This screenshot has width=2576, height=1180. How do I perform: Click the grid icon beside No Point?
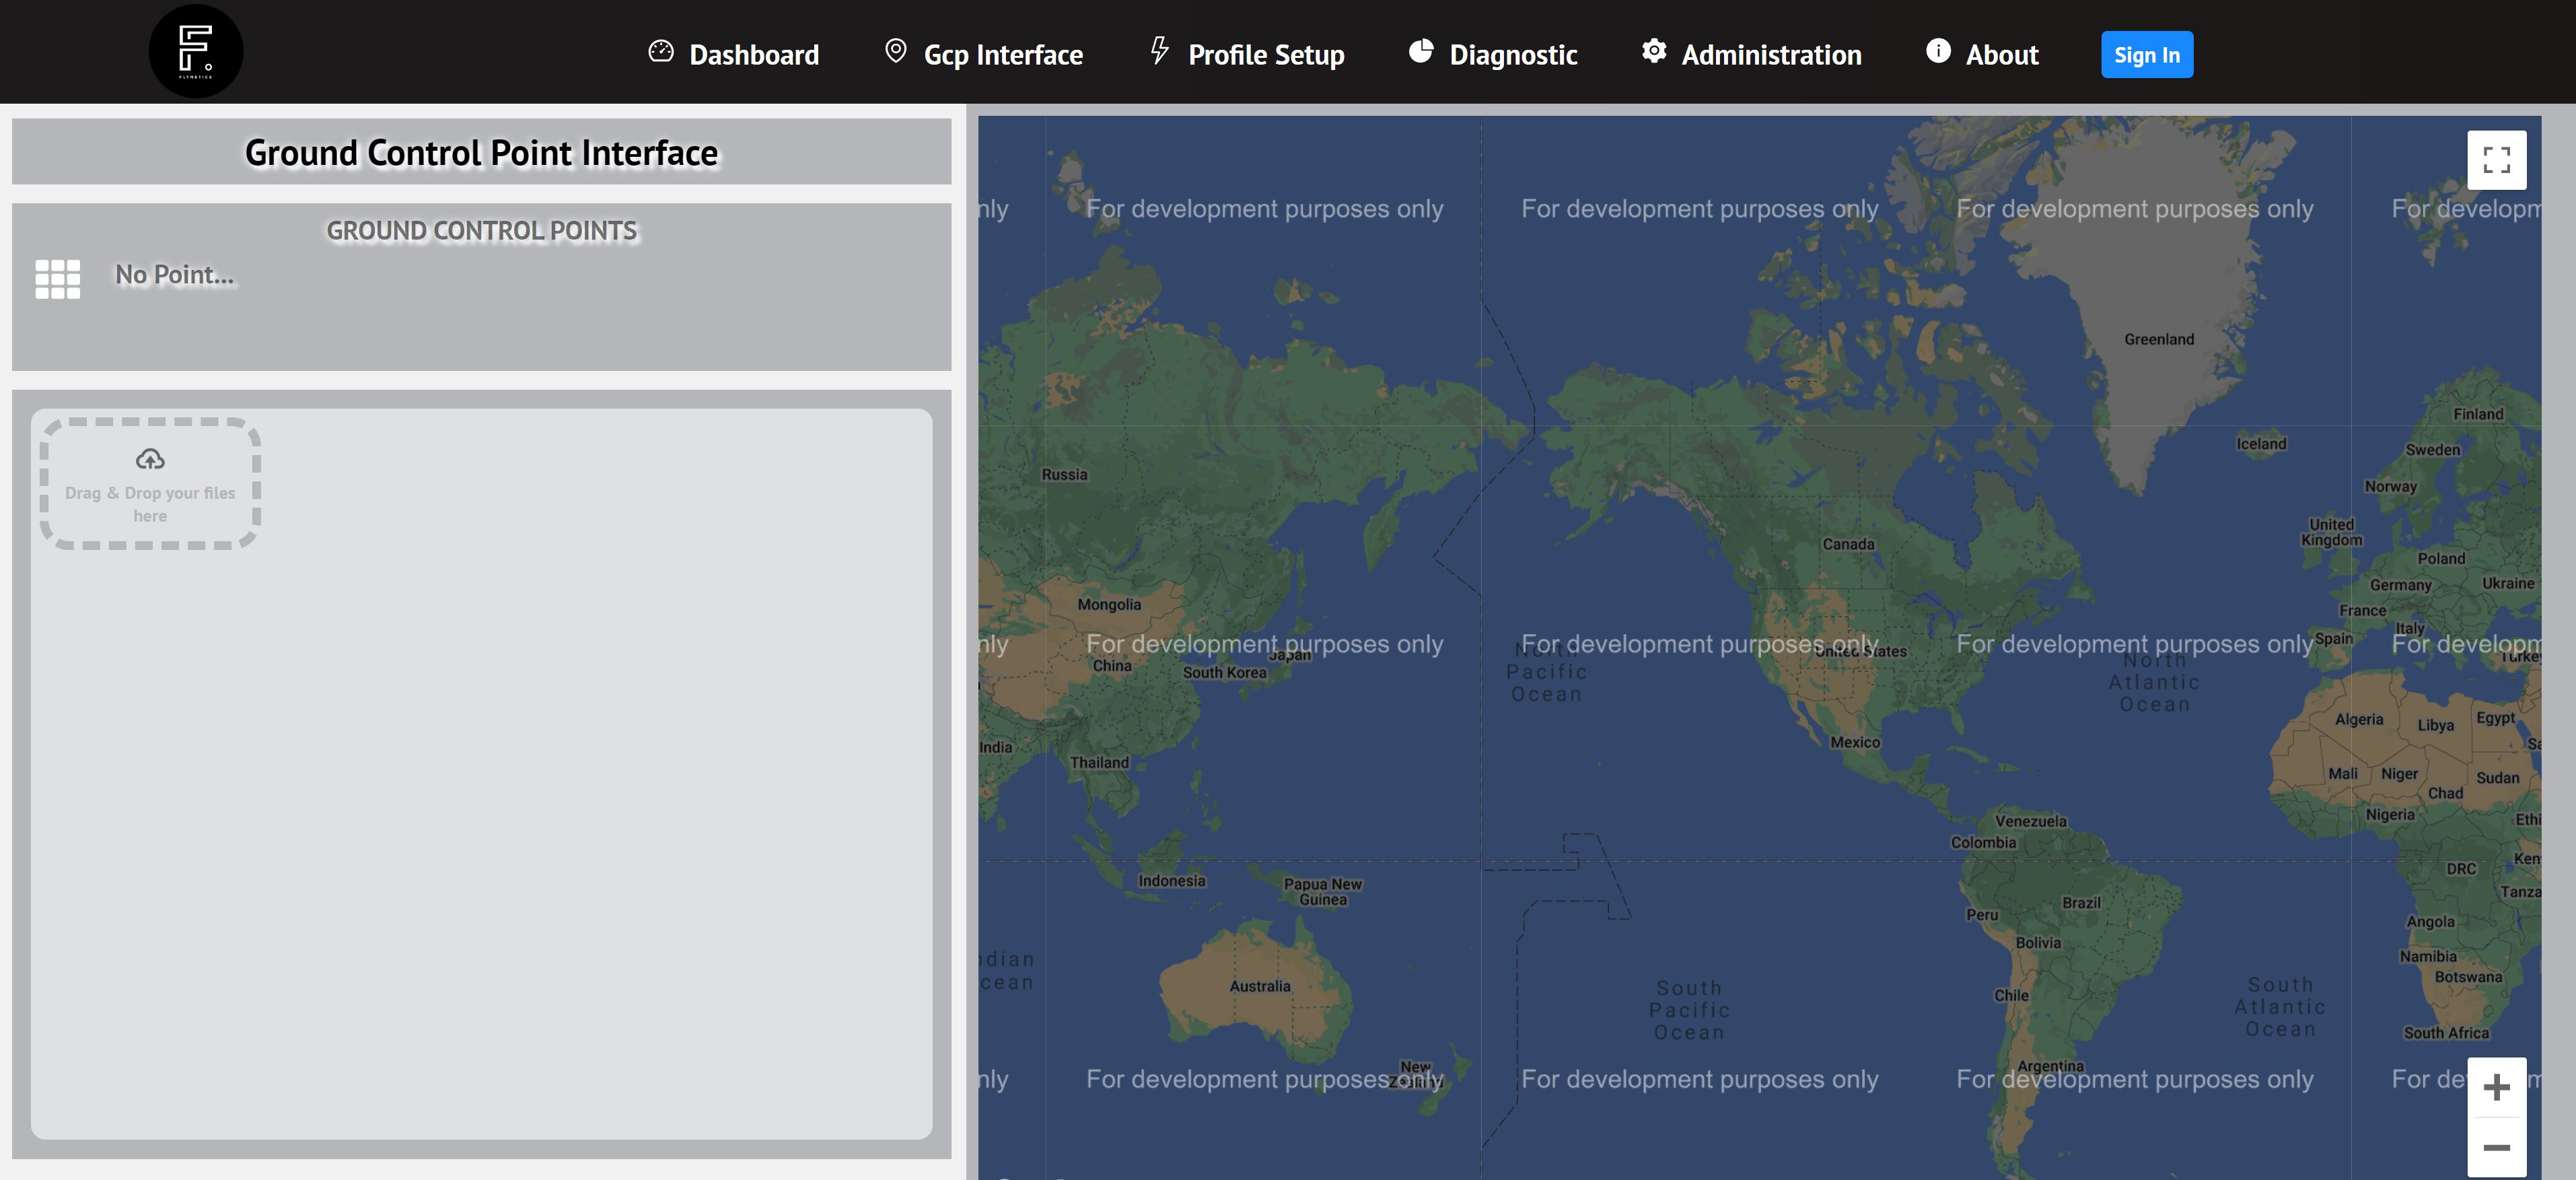pyautogui.click(x=57, y=279)
